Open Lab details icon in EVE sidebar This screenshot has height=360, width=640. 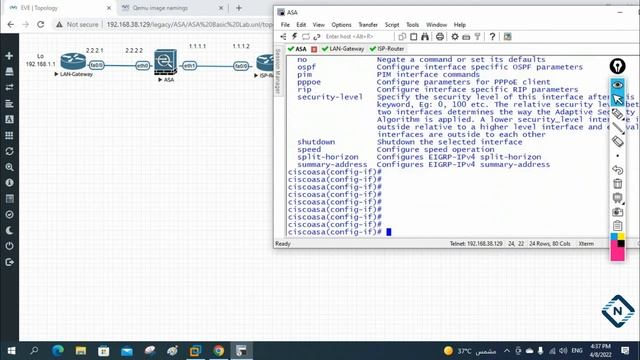click(9, 199)
